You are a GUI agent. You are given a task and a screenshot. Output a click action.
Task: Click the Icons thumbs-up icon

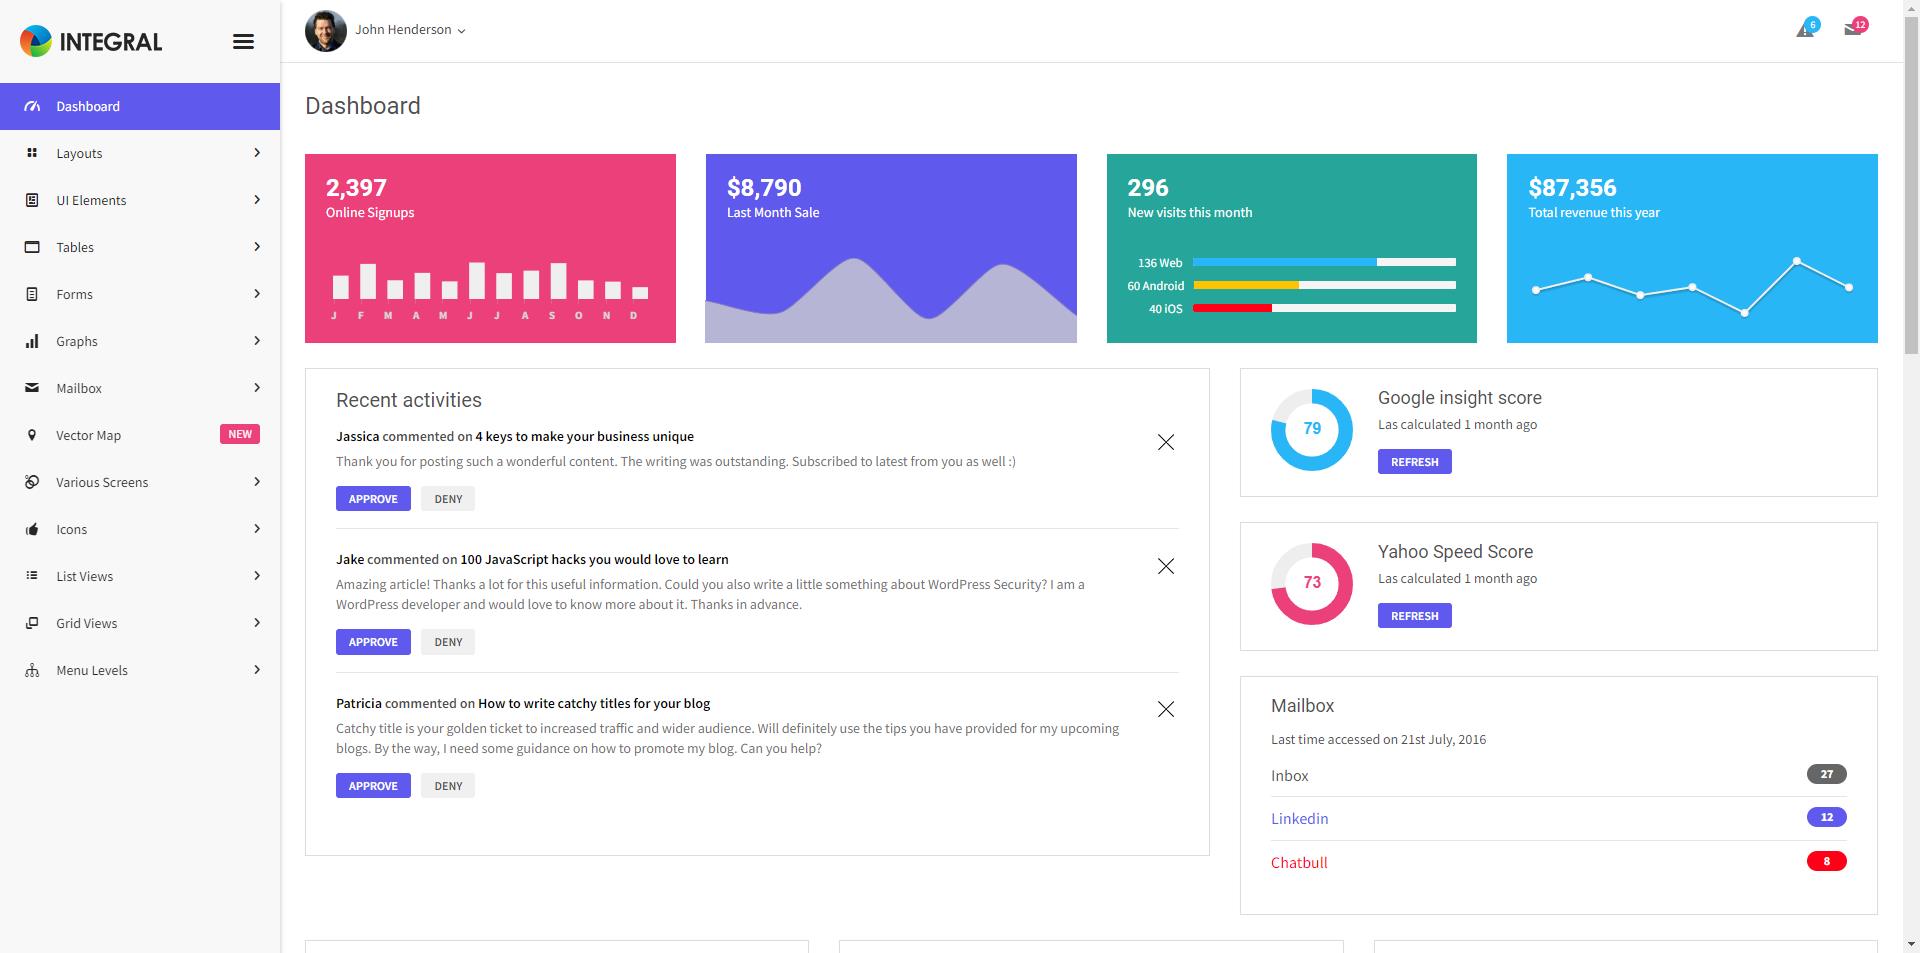[32, 529]
